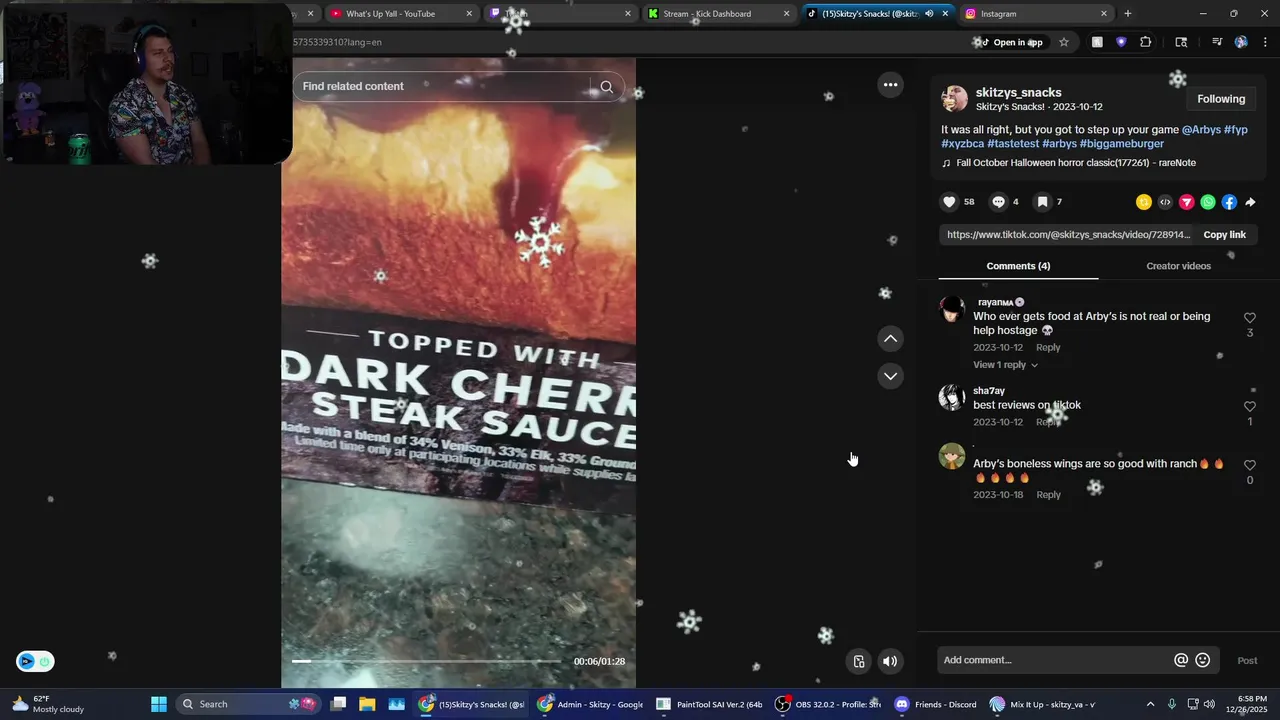Open the 'Fall October Halloween horror classic' sound
The width and height of the screenshot is (1280, 720).
[1075, 163]
